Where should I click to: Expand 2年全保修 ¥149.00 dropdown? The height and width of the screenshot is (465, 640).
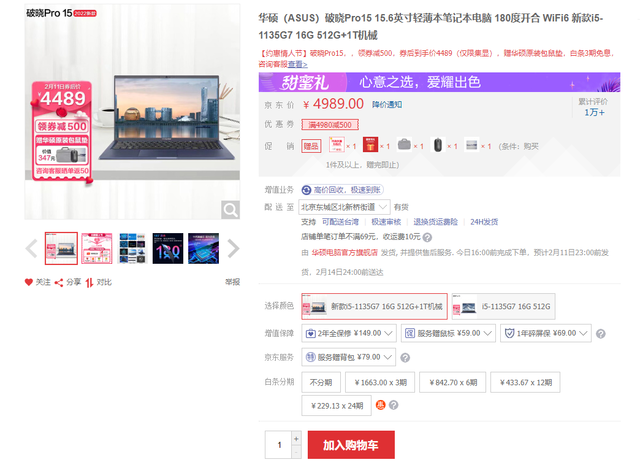coord(349,333)
